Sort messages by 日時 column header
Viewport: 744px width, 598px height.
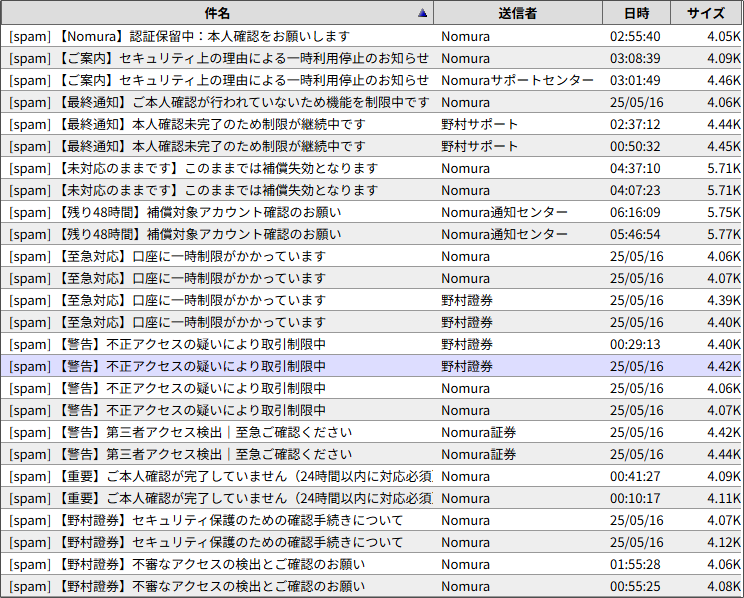[x=636, y=13]
